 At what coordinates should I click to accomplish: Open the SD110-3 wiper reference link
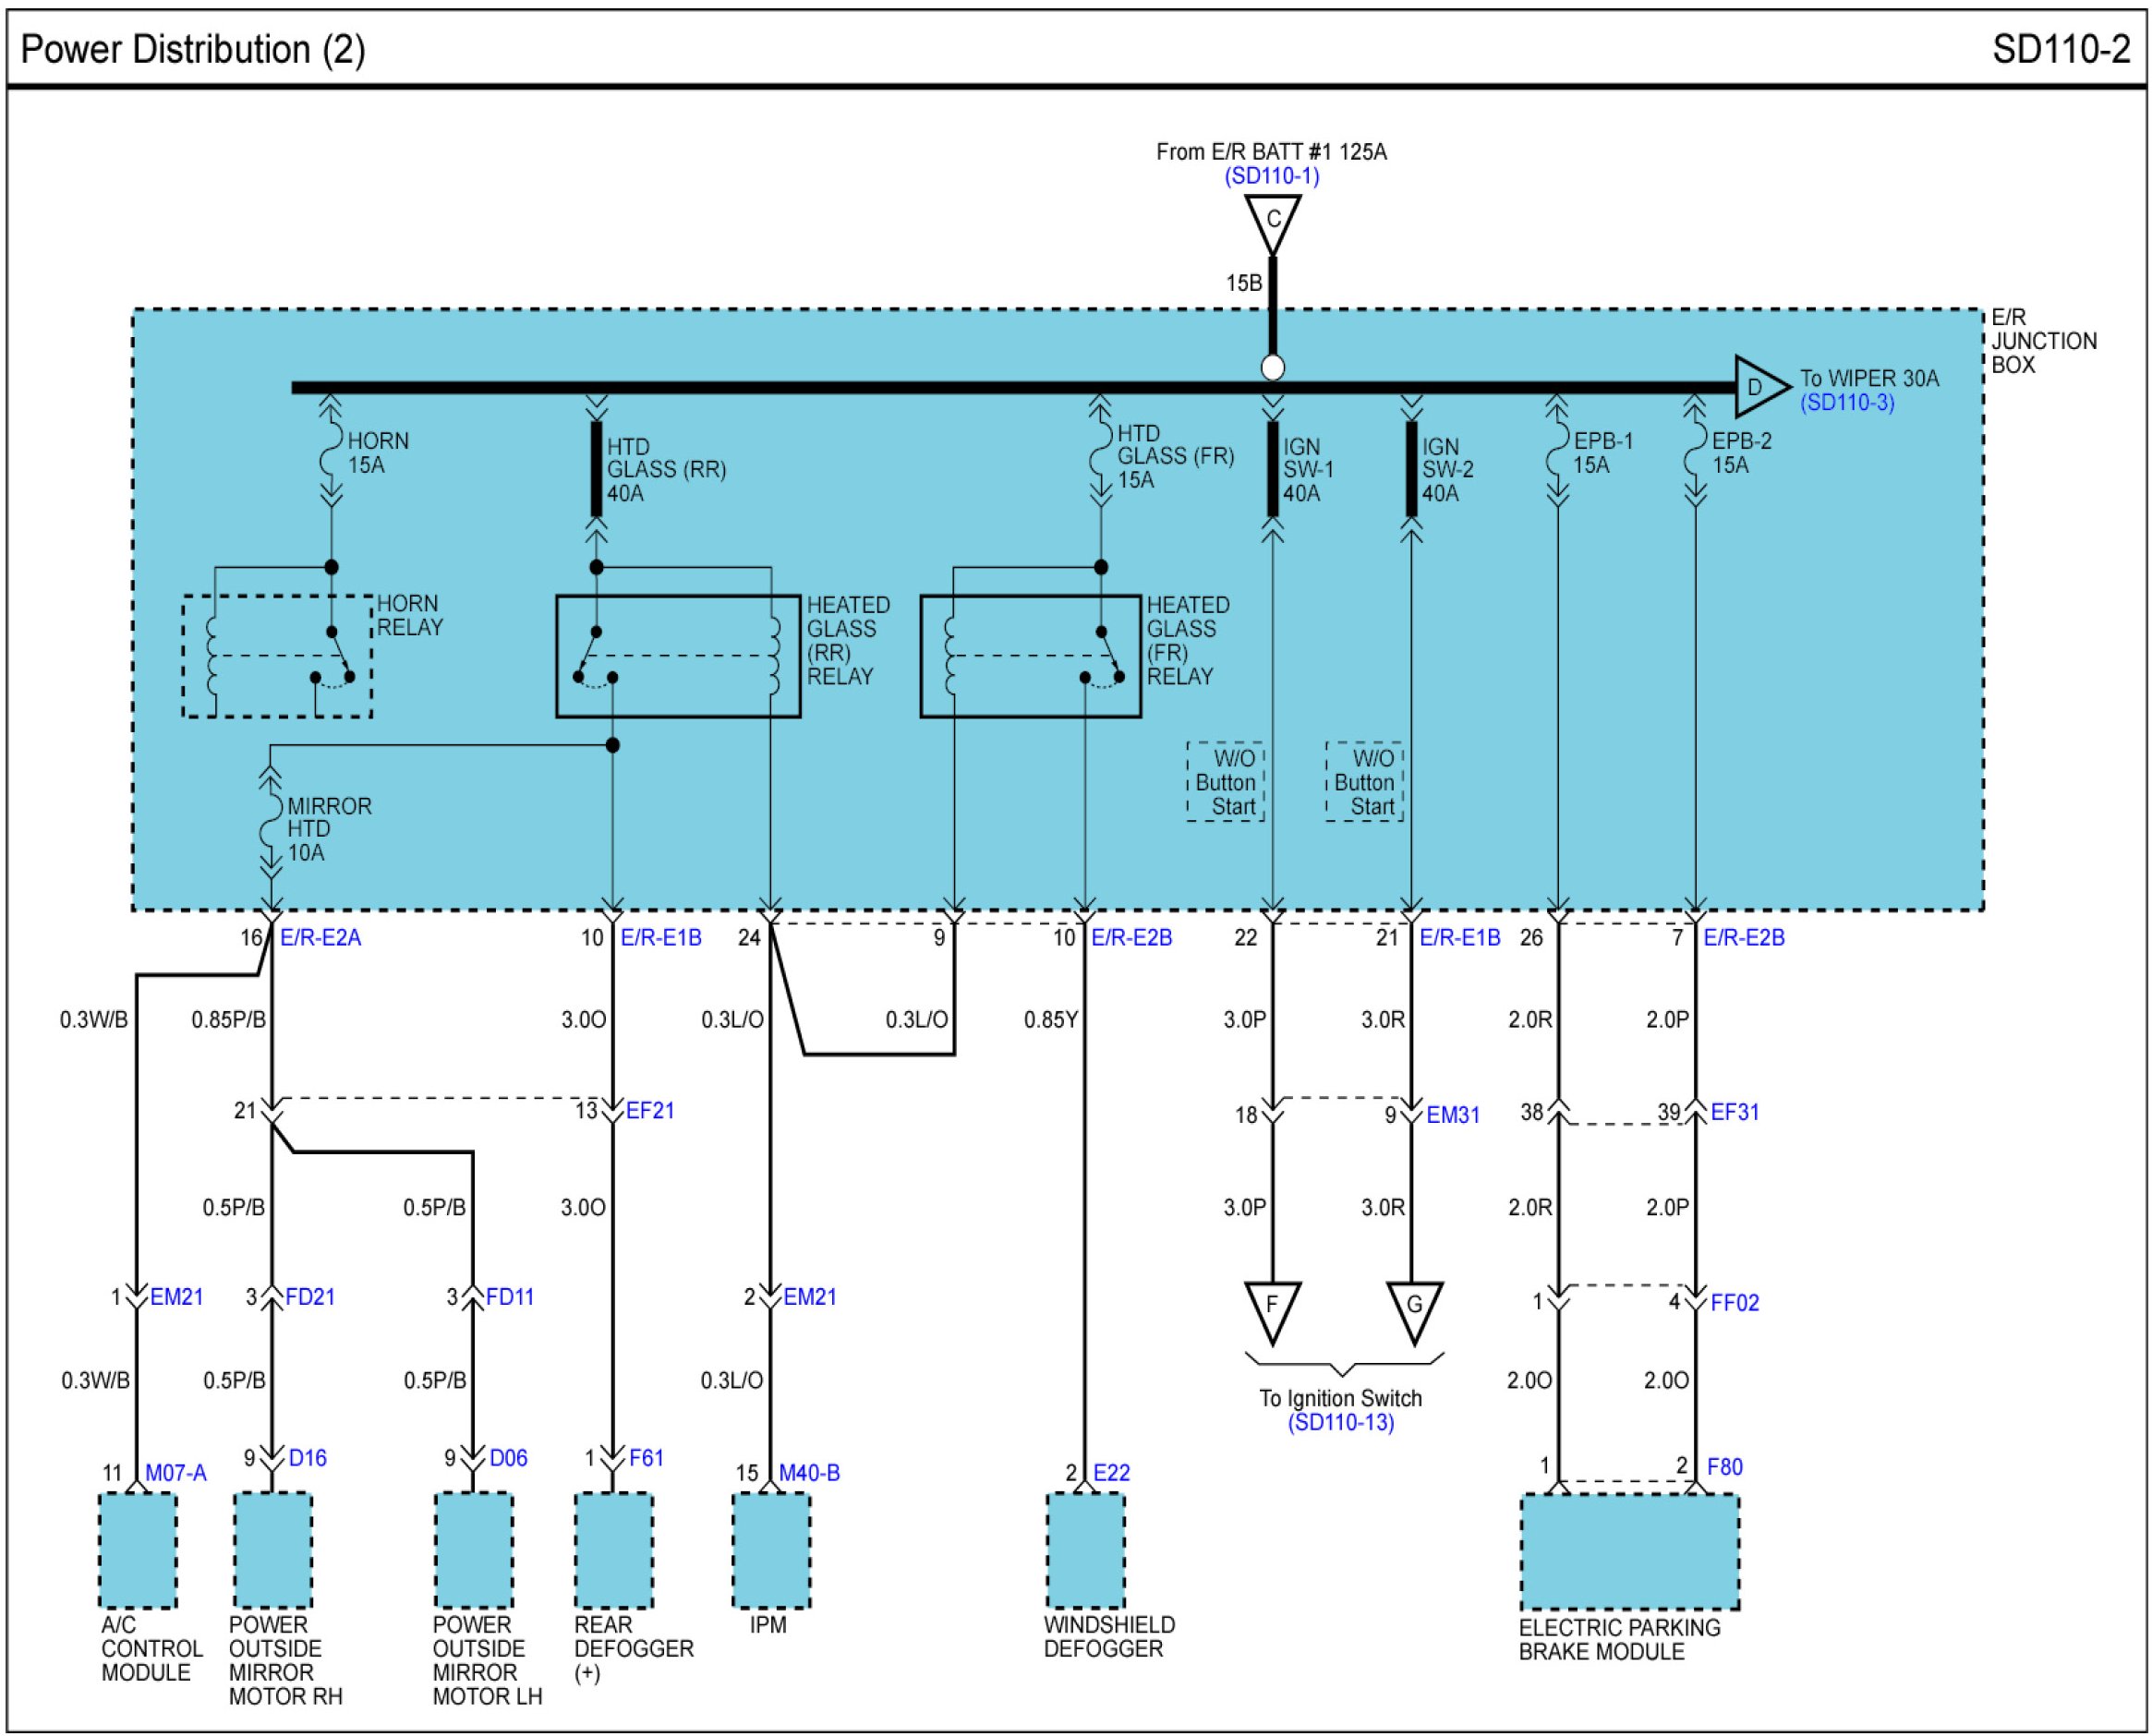[1846, 403]
